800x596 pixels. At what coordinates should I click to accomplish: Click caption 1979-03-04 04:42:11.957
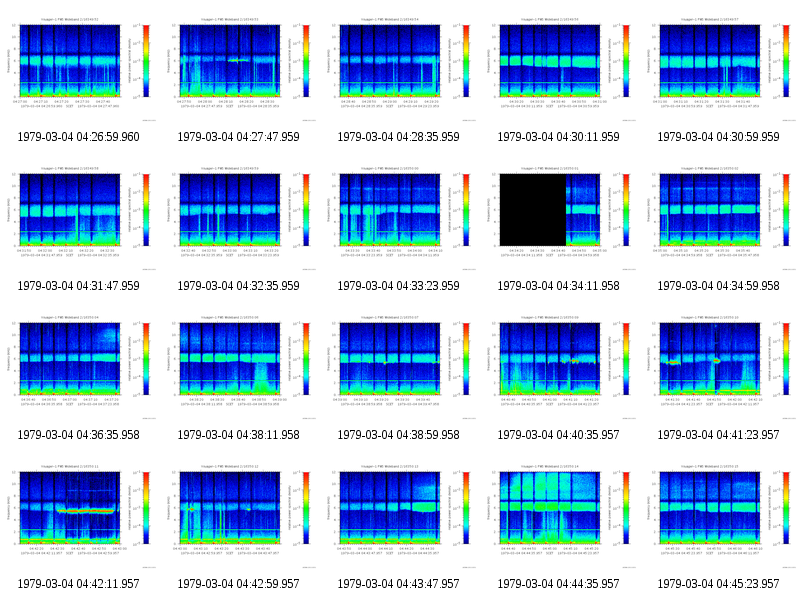(x=78, y=584)
